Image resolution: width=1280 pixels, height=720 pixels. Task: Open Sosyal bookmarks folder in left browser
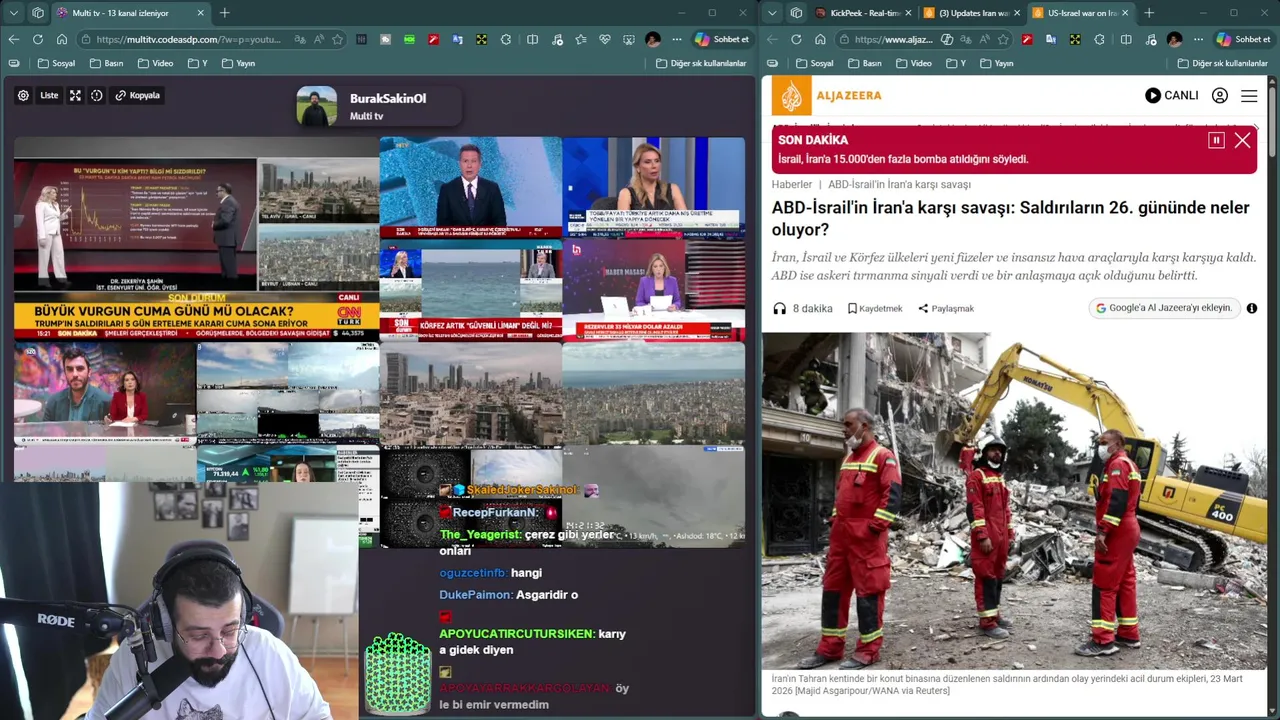[56, 63]
